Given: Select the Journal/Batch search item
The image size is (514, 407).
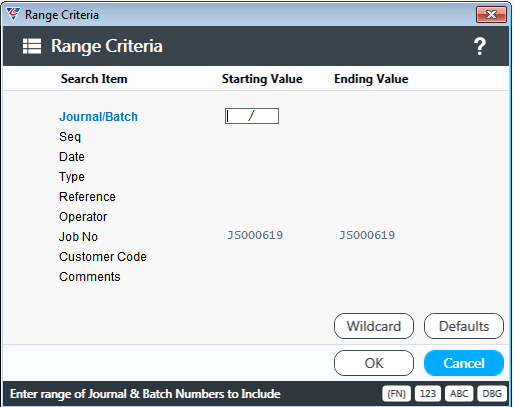Looking at the screenshot, I should click(98, 117).
